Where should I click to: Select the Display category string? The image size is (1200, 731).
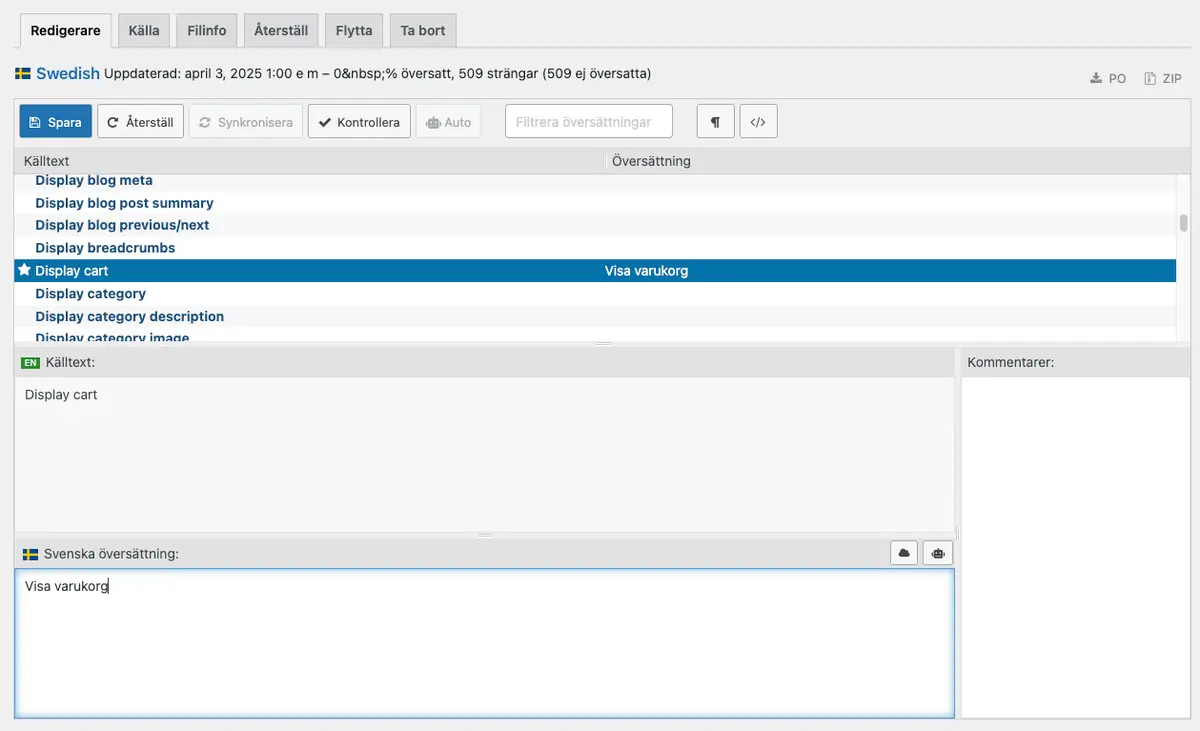90,294
